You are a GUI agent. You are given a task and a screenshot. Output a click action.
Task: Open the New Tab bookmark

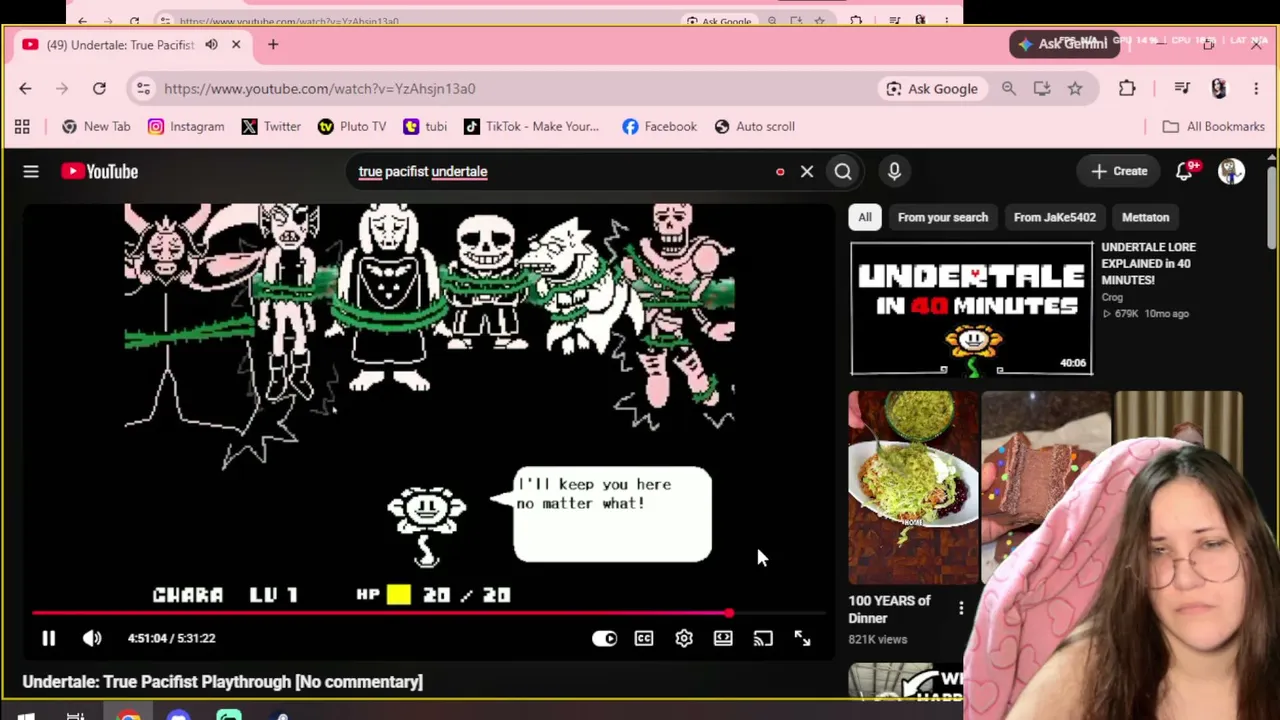pos(96,127)
